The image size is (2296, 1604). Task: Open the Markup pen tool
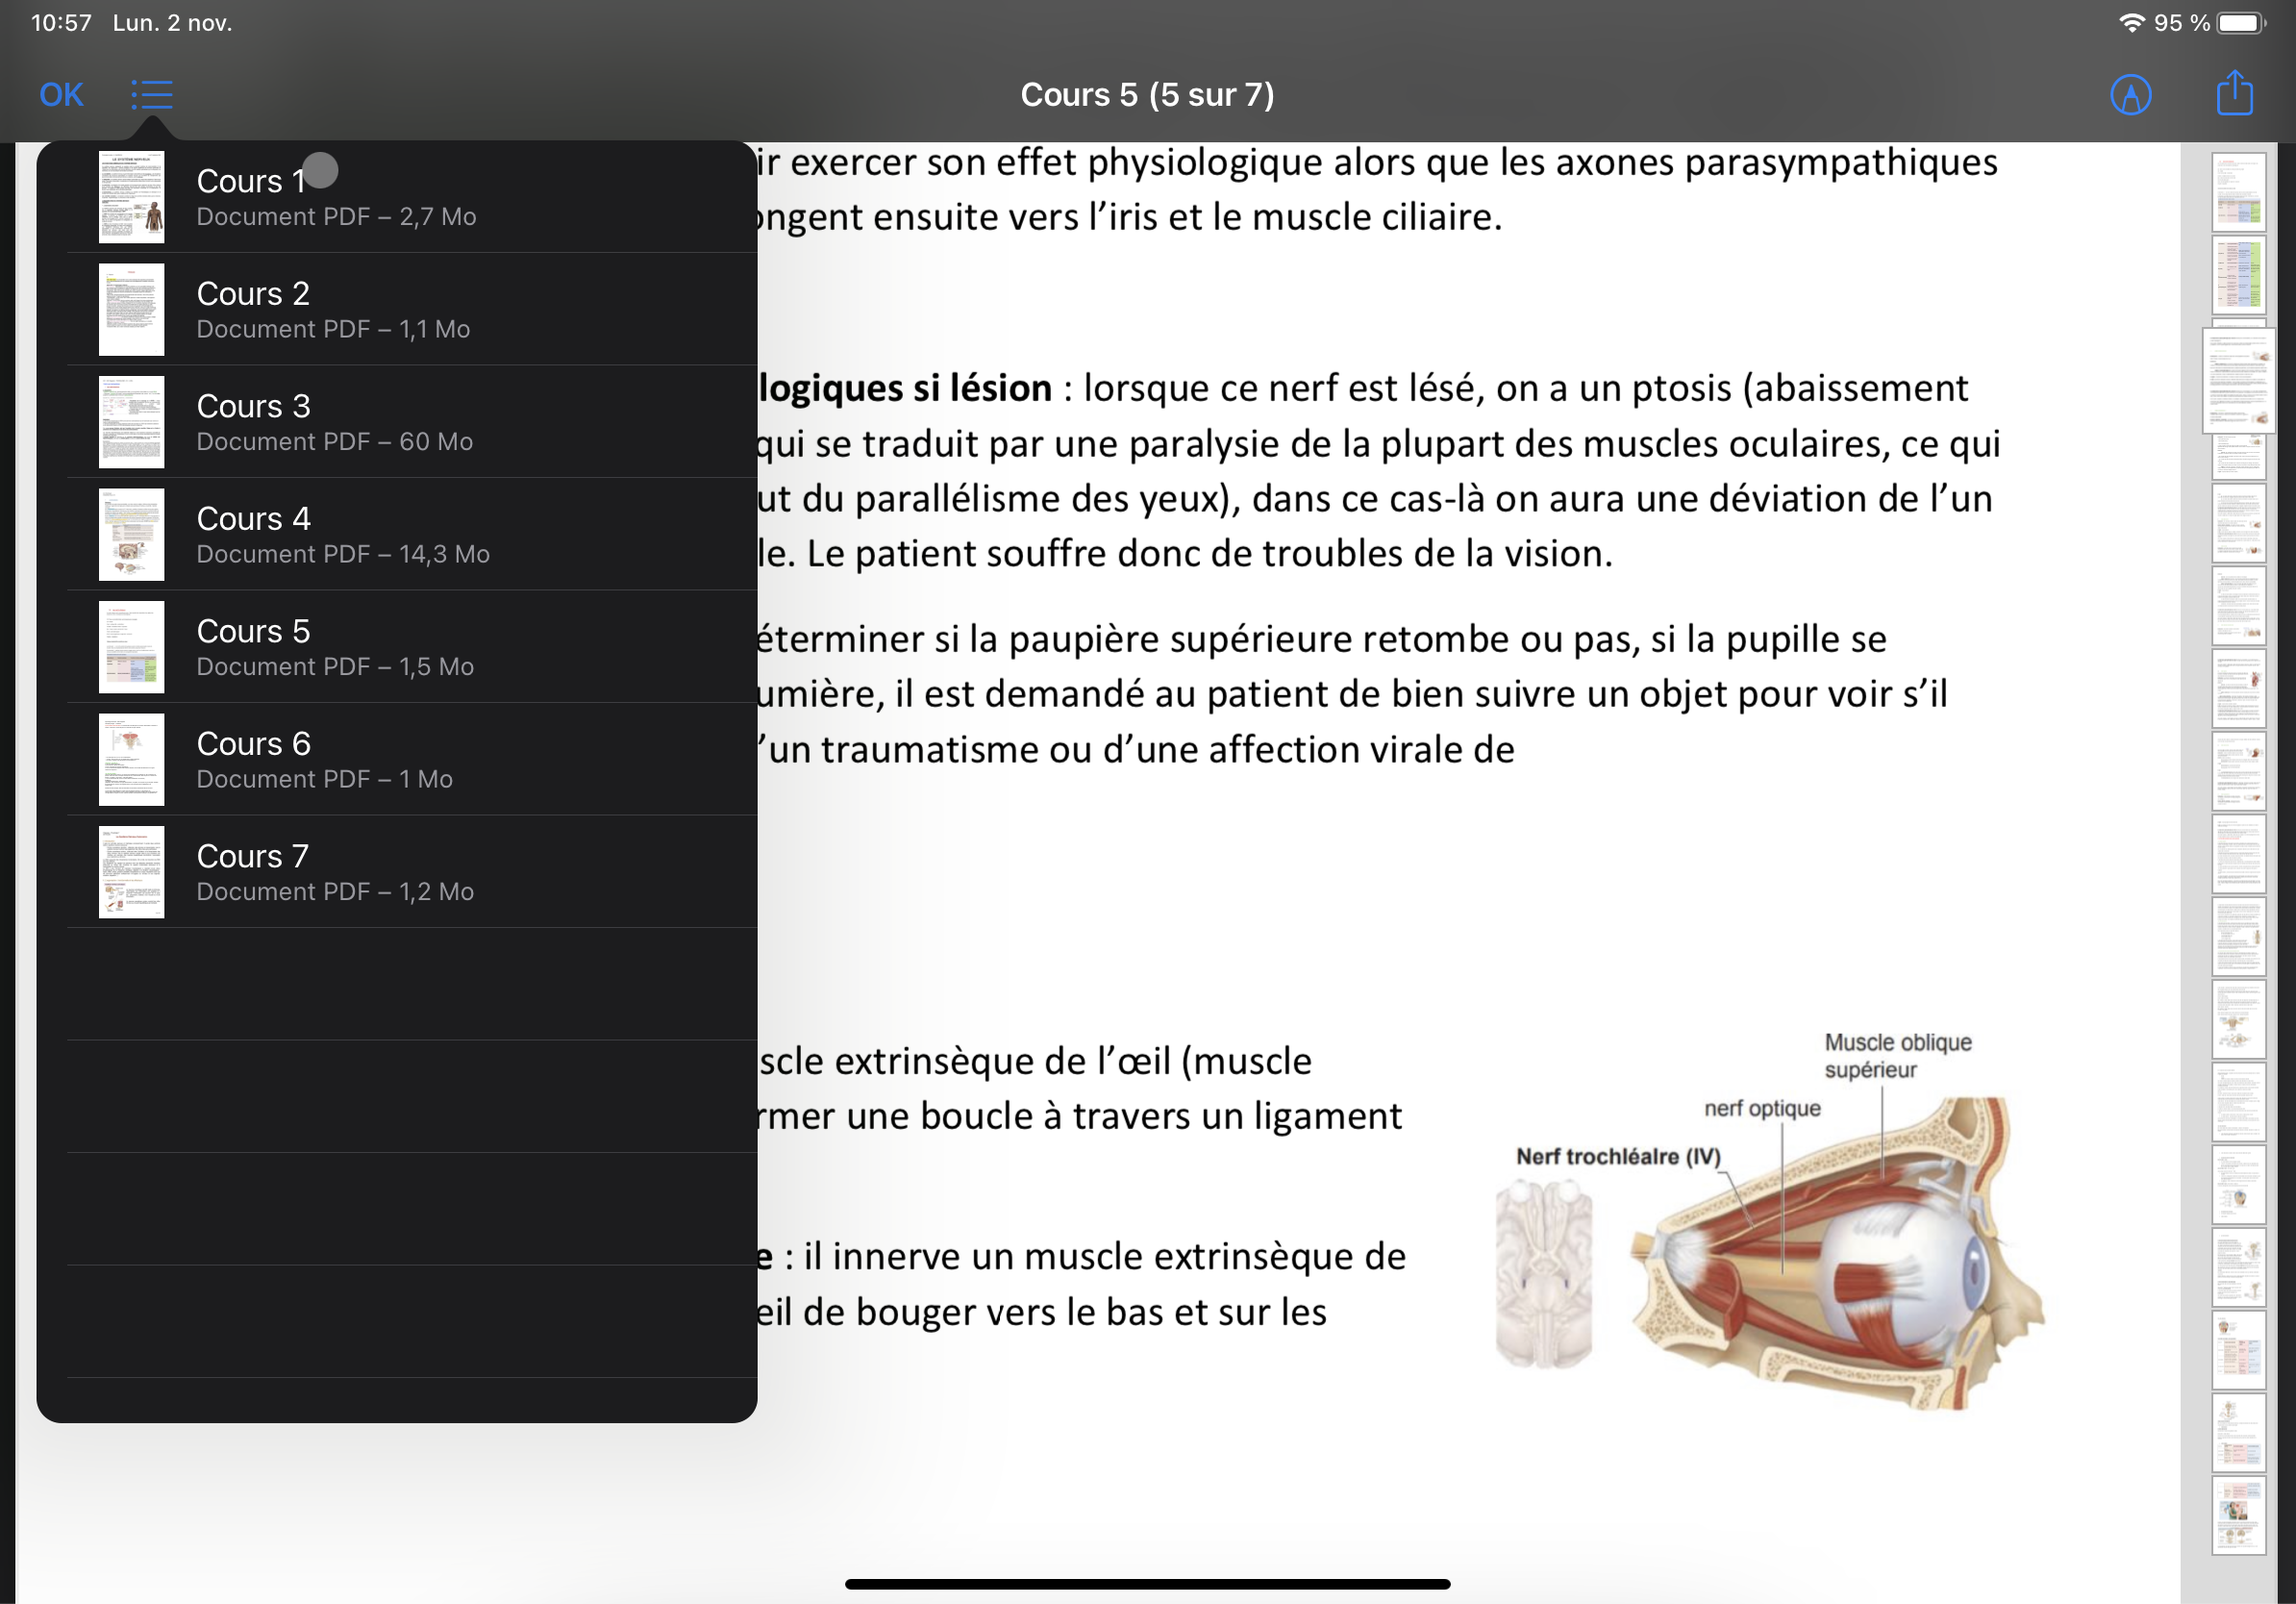coord(2130,95)
